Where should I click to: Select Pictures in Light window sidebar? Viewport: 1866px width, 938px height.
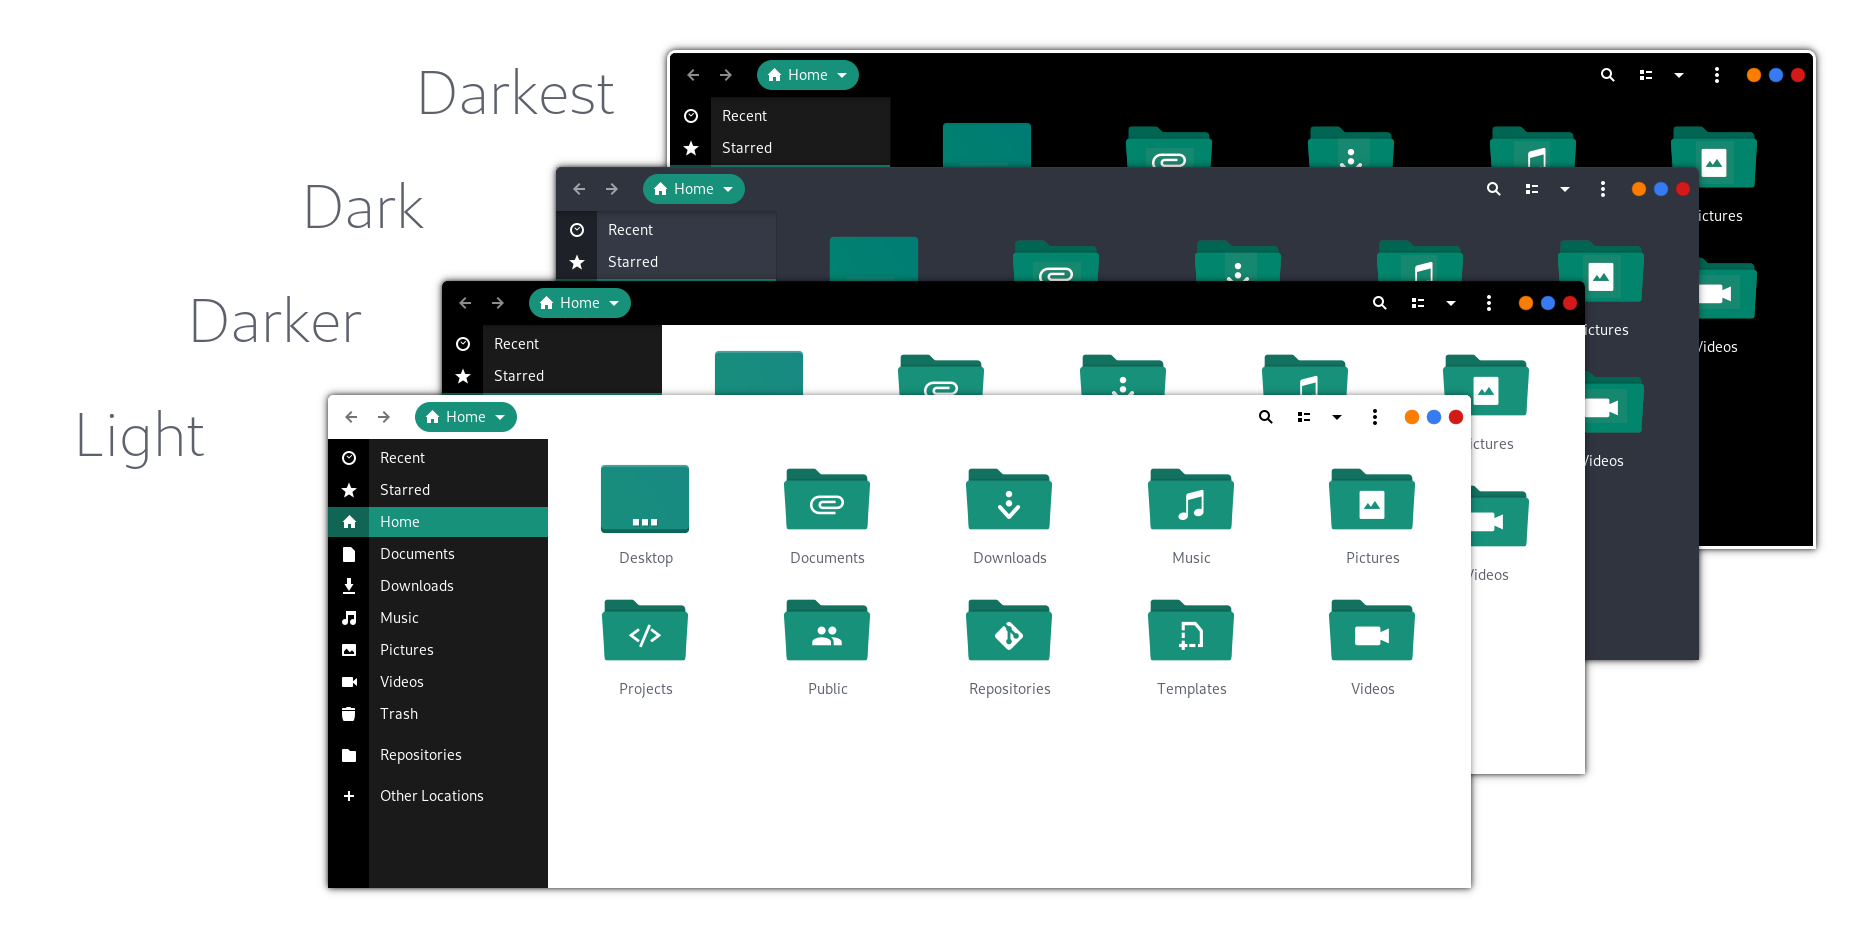click(x=438, y=650)
